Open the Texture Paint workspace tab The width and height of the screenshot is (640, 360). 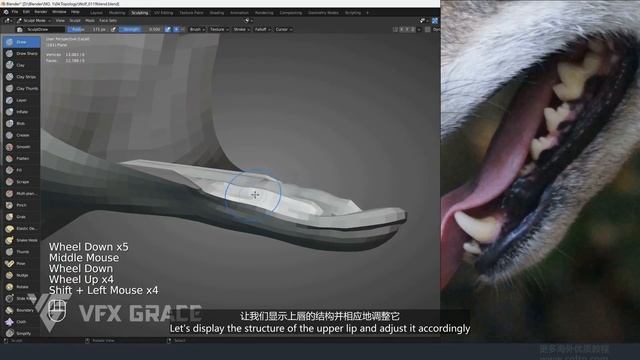(x=191, y=13)
